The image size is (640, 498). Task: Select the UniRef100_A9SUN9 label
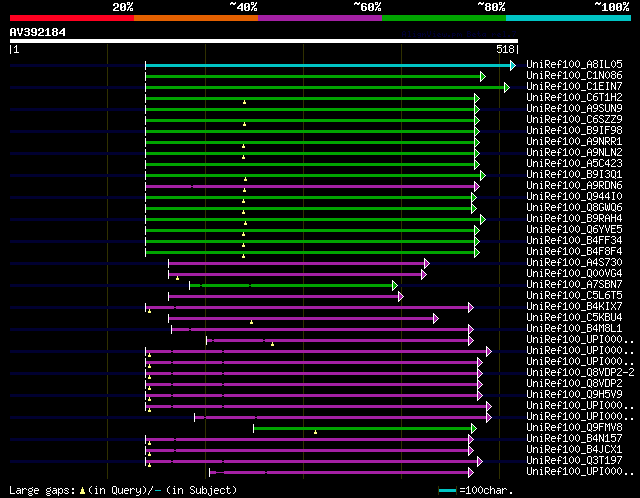pyautogui.click(x=574, y=108)
